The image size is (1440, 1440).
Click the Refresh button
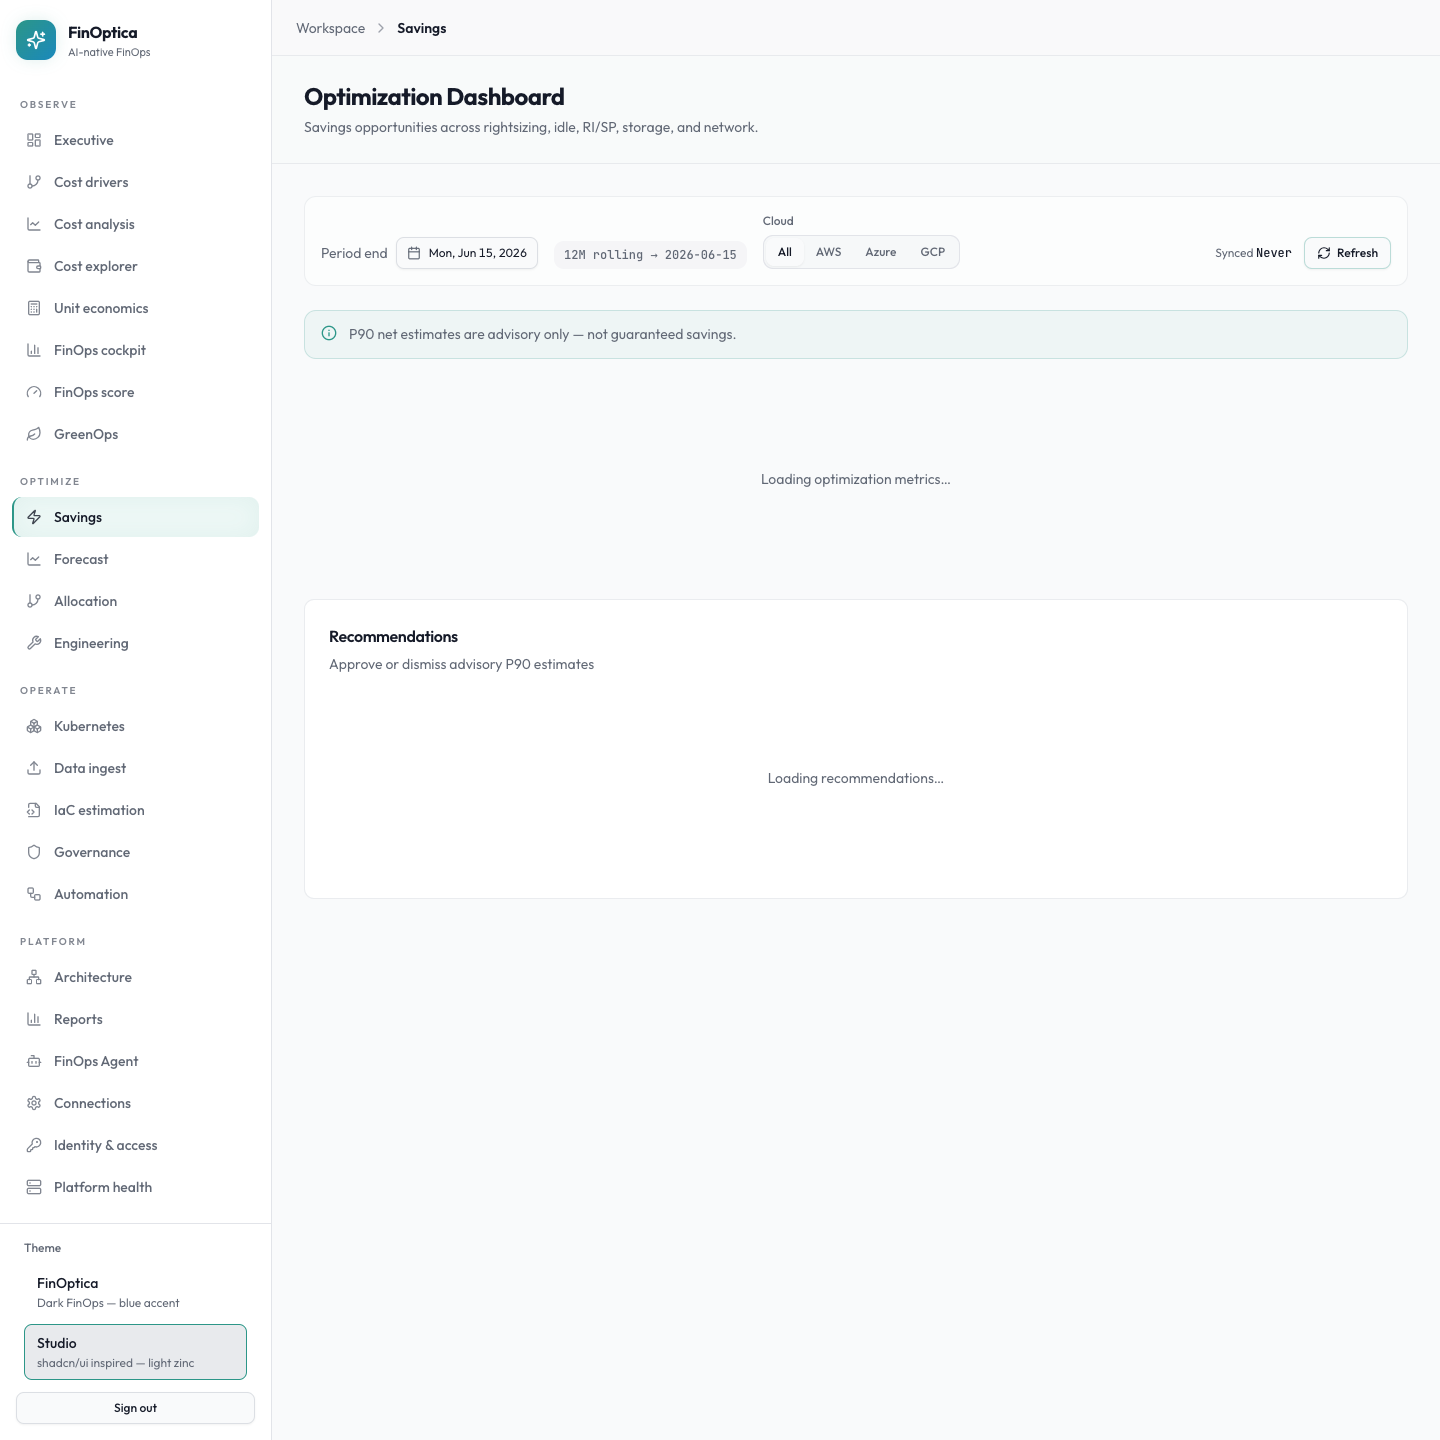[x=1347, y=253]
